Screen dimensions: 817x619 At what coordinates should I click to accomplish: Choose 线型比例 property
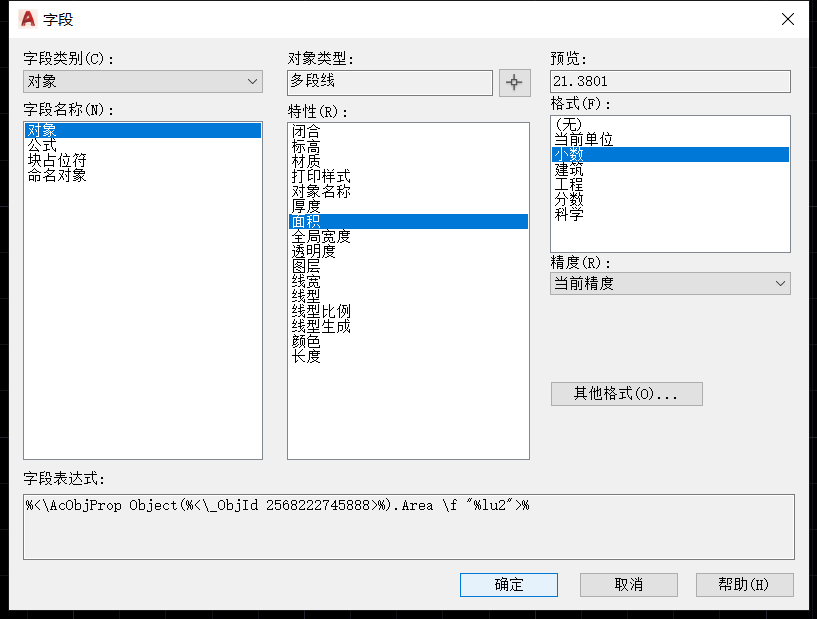(408, 312)
